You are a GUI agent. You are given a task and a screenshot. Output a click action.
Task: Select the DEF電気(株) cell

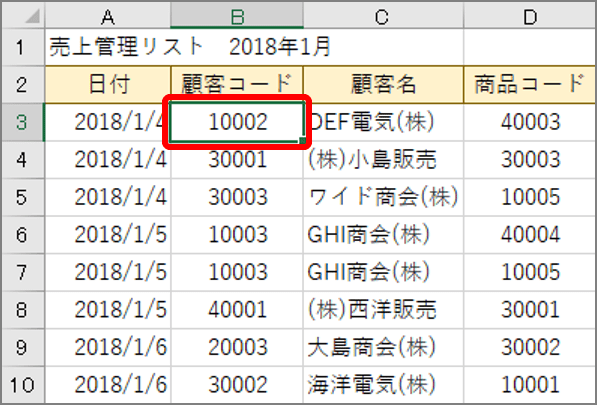(383, 122)
